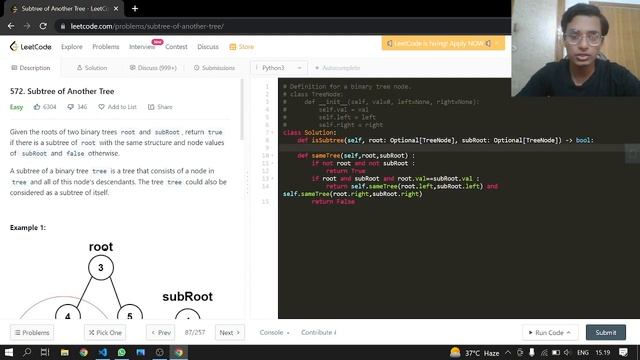
Task: Click the LeetCode is hiring banner
Action: (x=443, y=43)
